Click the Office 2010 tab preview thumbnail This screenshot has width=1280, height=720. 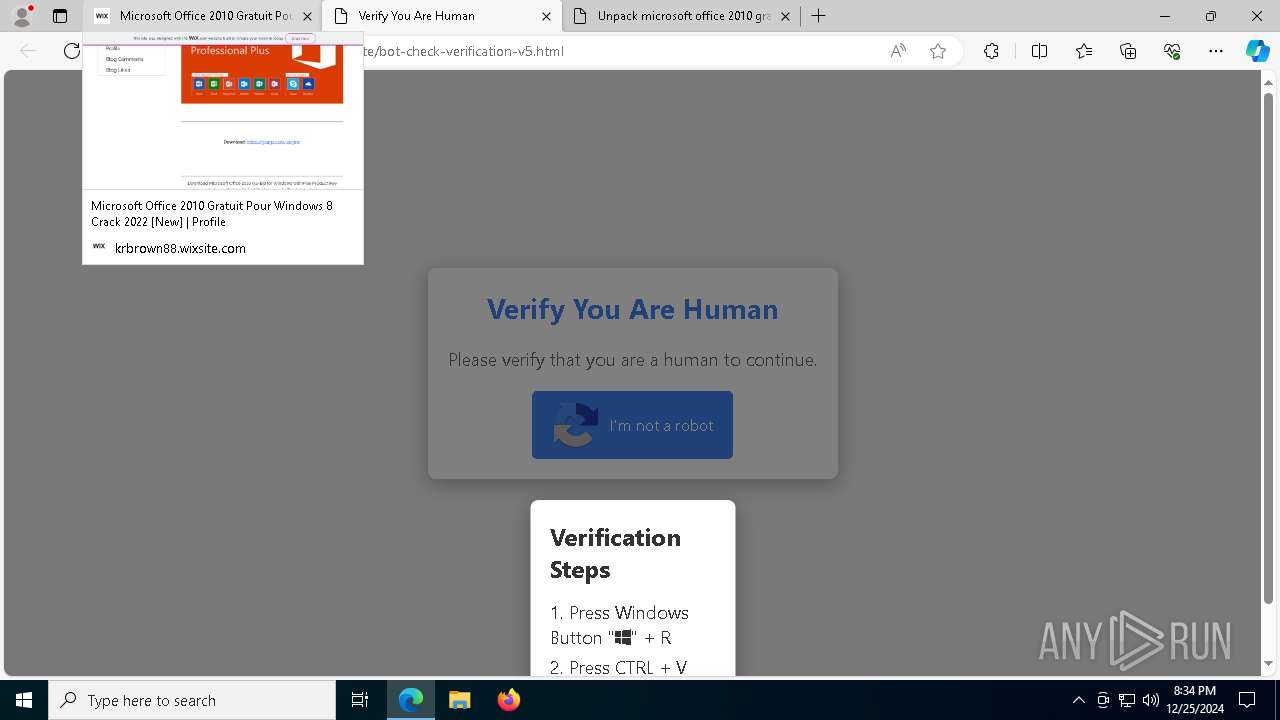[x=222, y=110]
